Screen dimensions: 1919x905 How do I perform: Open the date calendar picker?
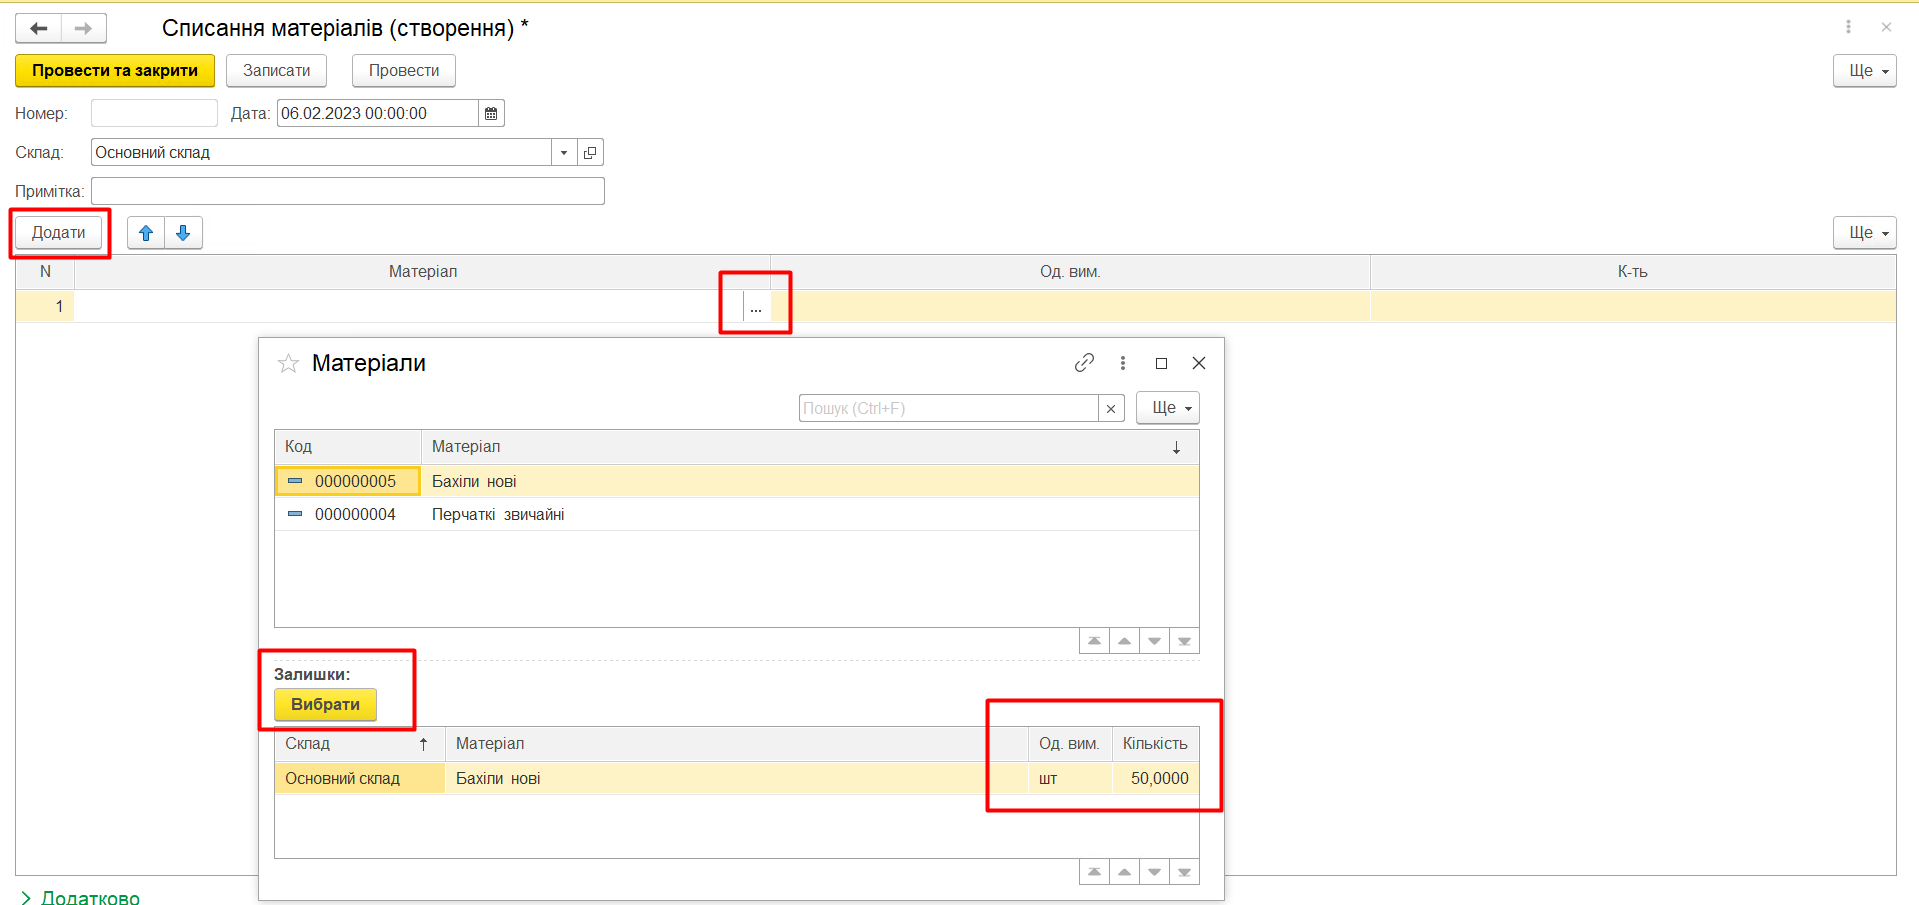tap(491, 114)
